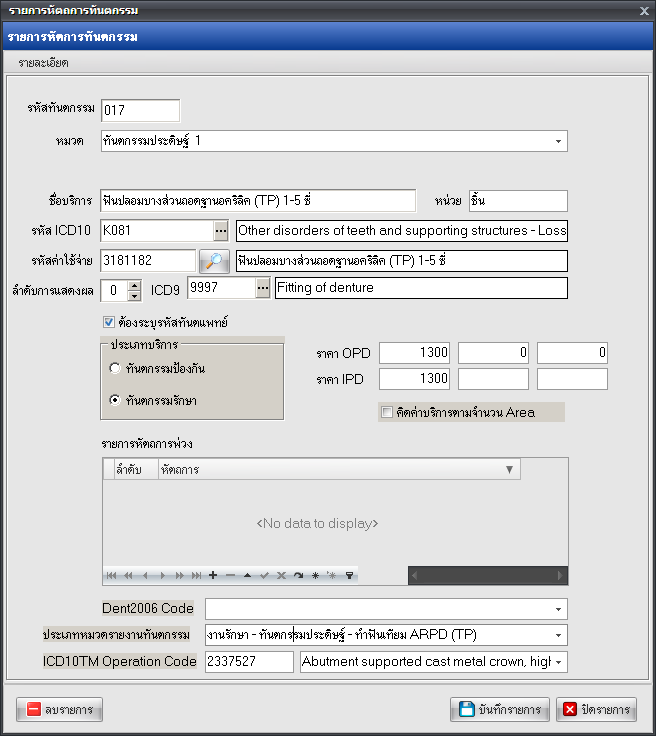Add a record with the grid plus icon

pyautogui.click(x=213, y=575)
